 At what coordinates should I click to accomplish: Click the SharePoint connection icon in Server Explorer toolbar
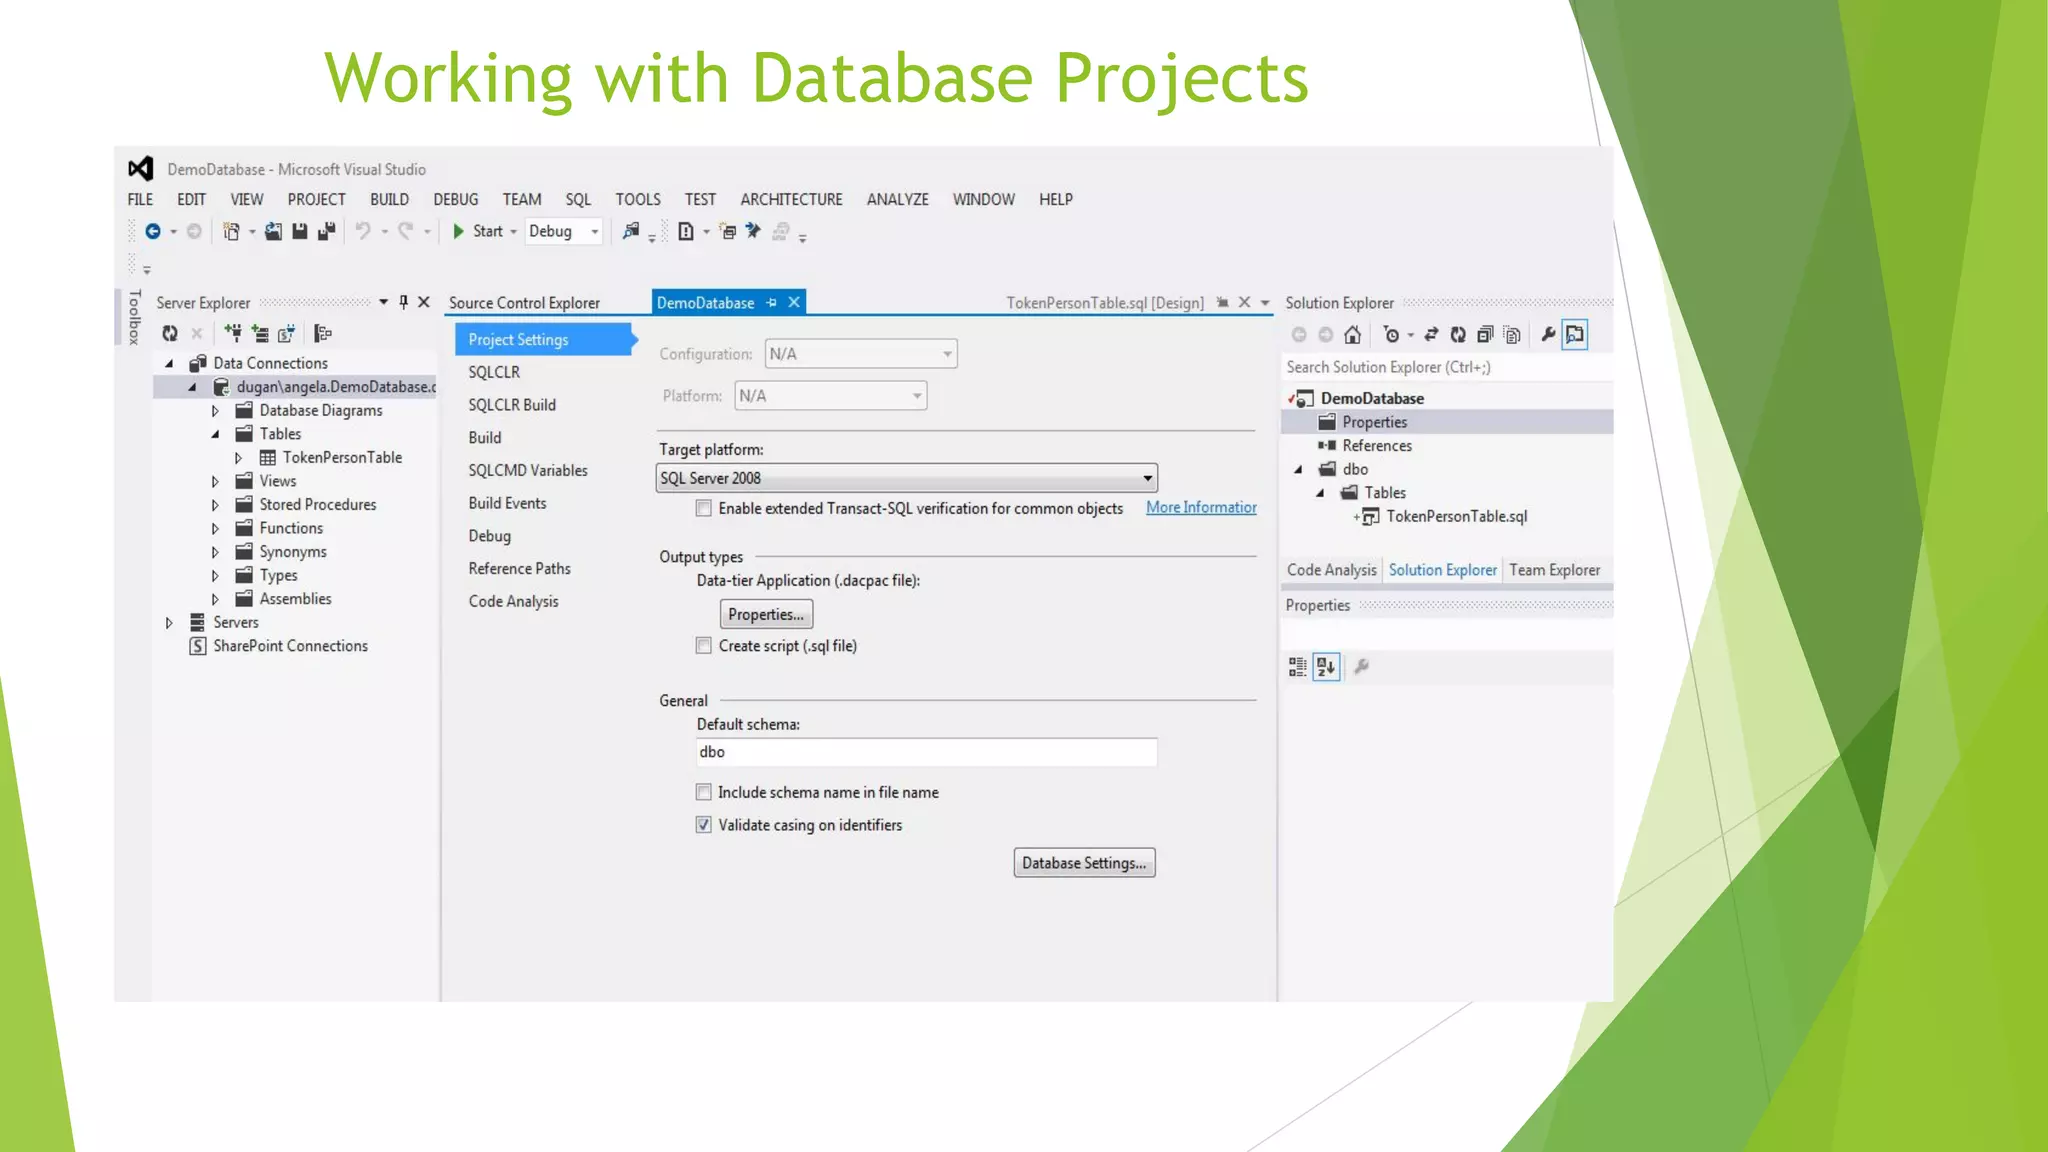point(287,333)
